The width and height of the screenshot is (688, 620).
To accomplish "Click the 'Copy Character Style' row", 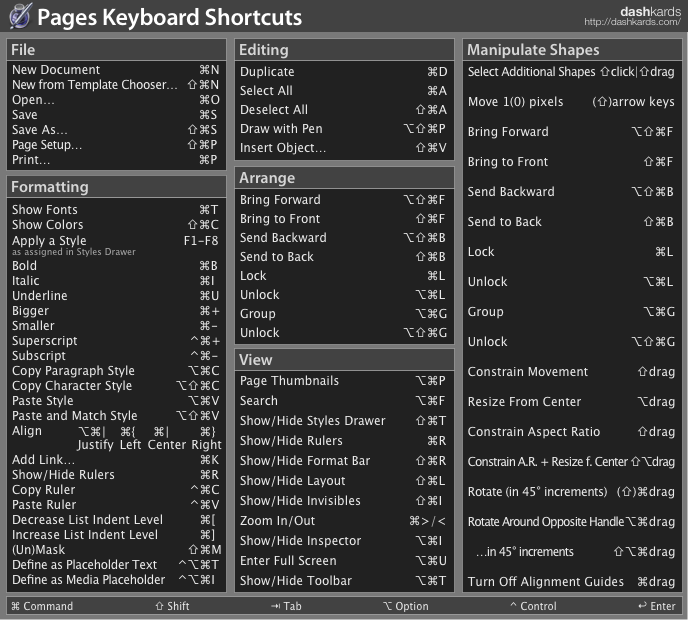I will pyautogui.click(x=116, y=386).
